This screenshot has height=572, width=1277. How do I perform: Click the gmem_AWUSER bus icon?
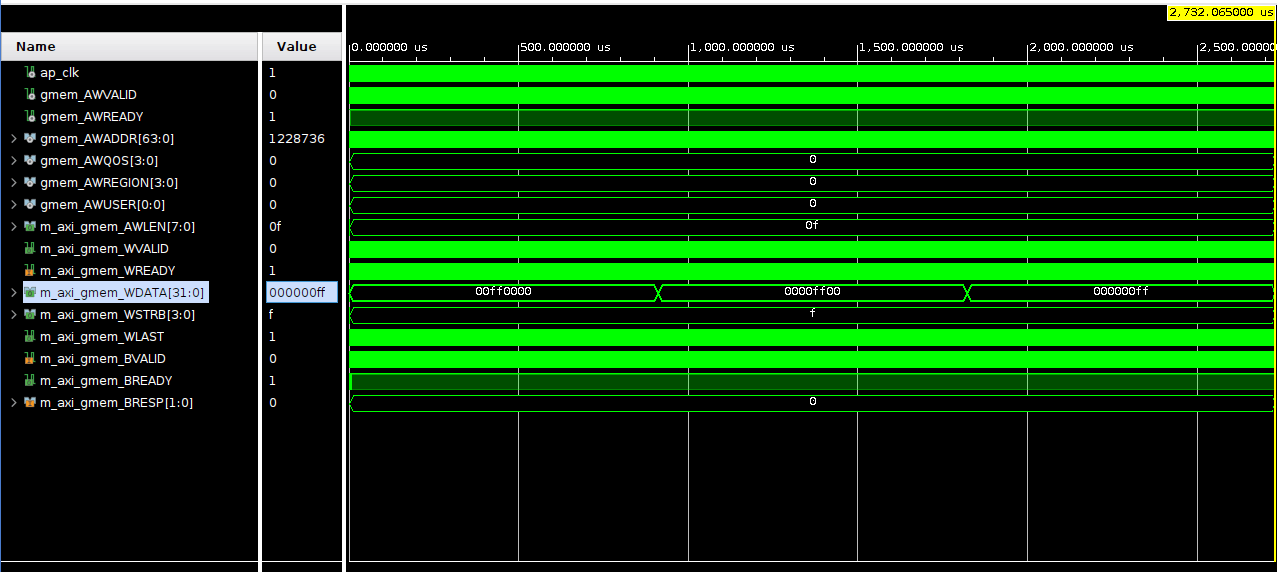point(30,205)
